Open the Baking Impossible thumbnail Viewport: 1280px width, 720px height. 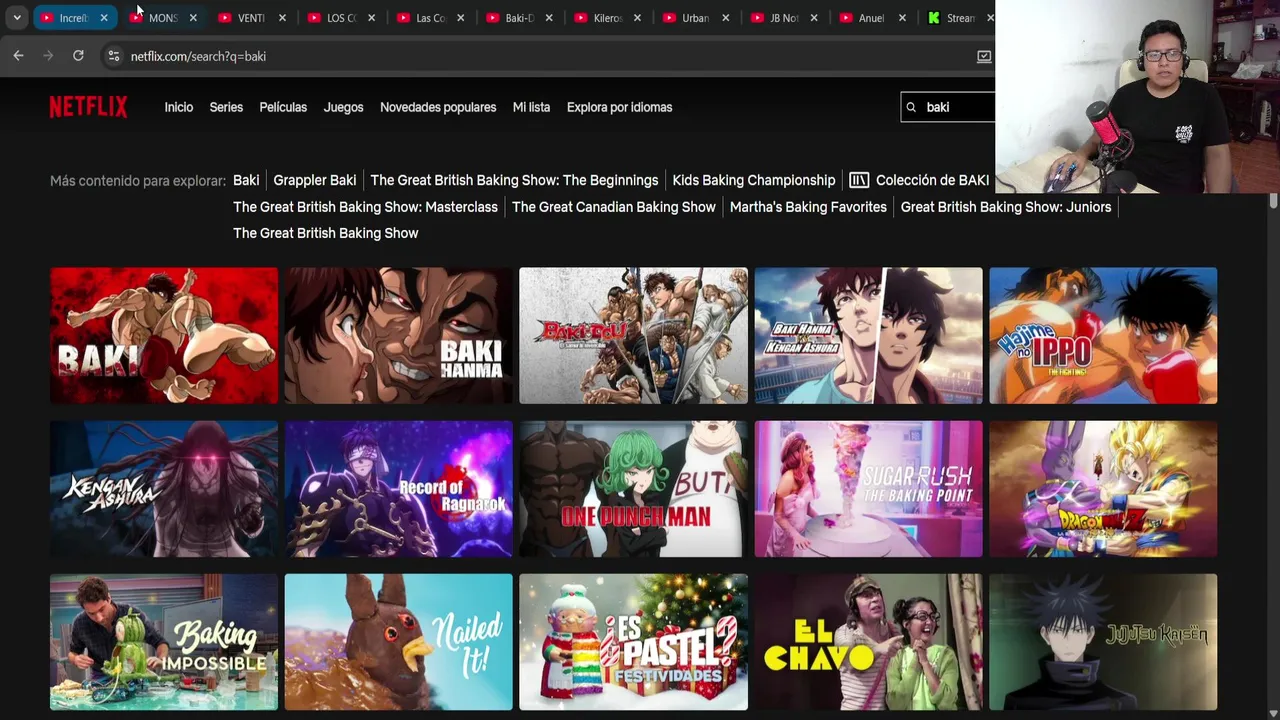click(x=164, y=642)
